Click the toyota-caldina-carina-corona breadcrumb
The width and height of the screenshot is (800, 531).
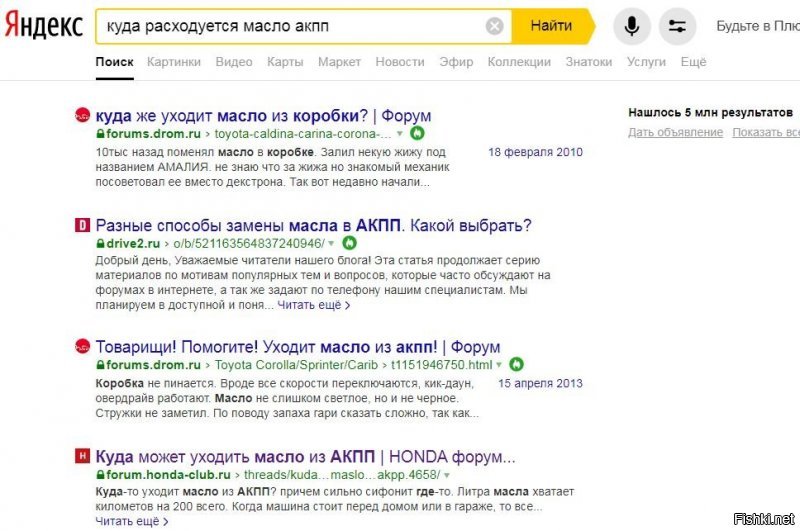click(303, 134)
